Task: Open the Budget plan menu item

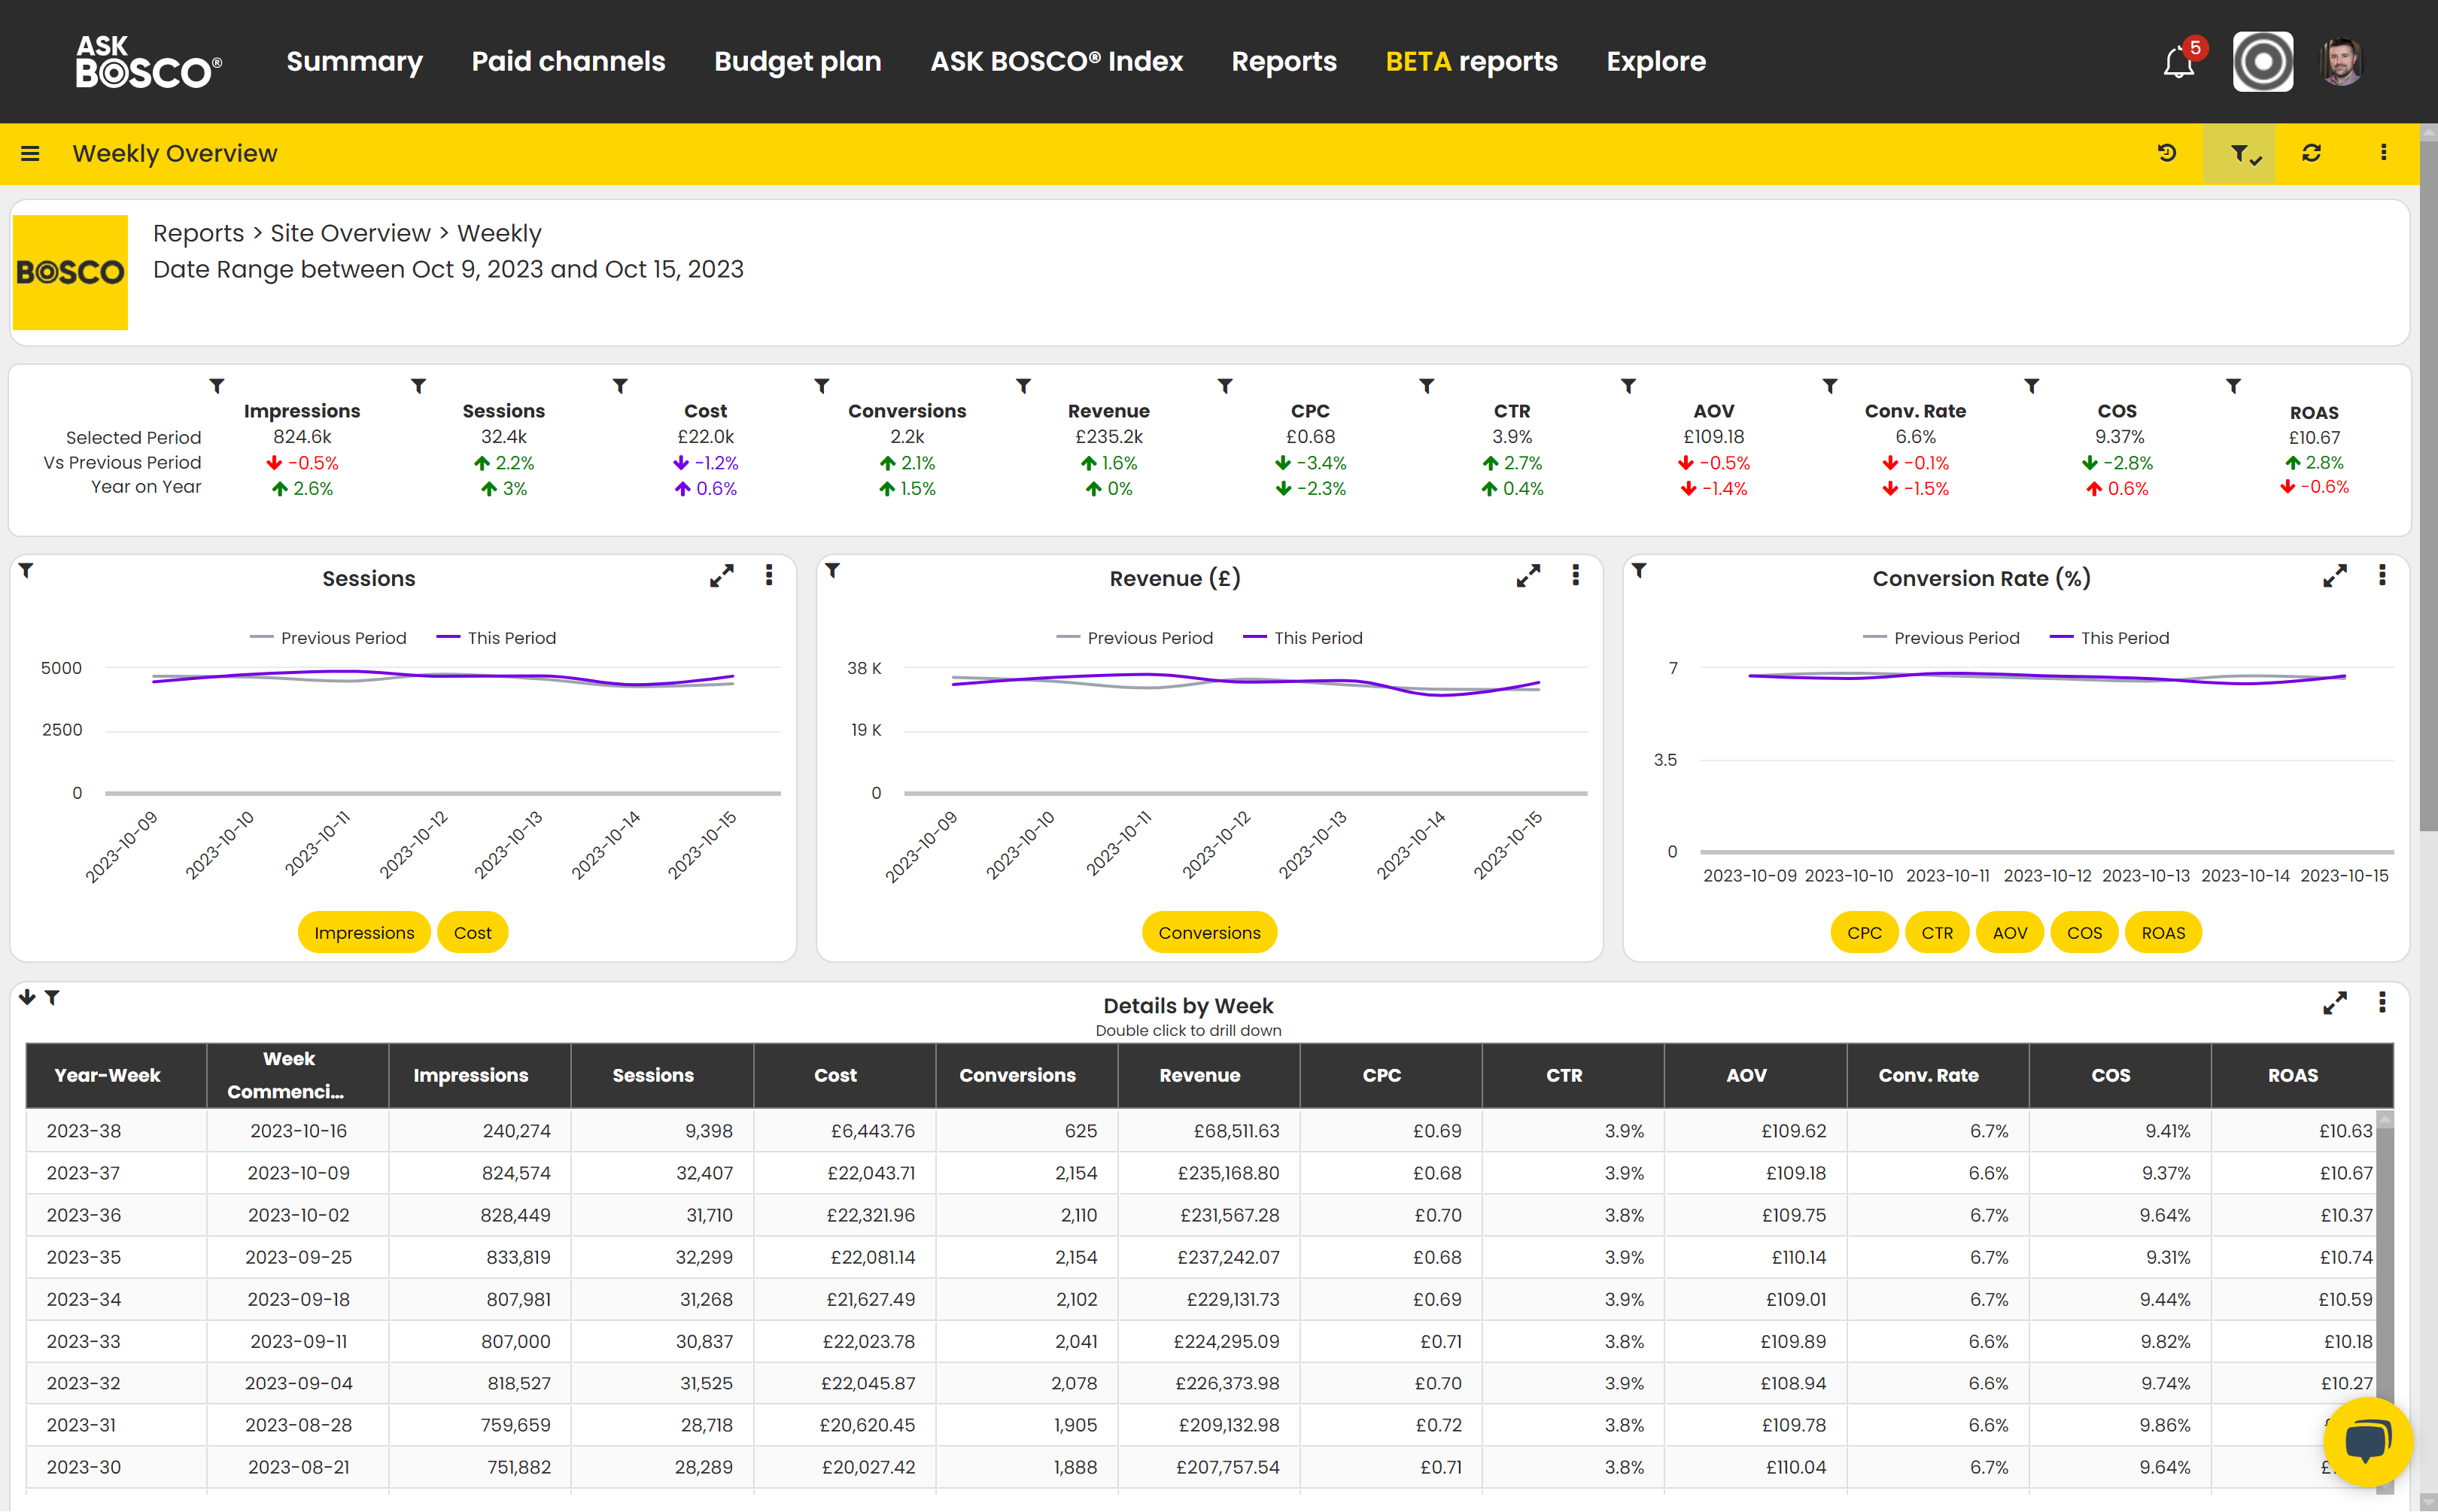Action: (797, 62)
